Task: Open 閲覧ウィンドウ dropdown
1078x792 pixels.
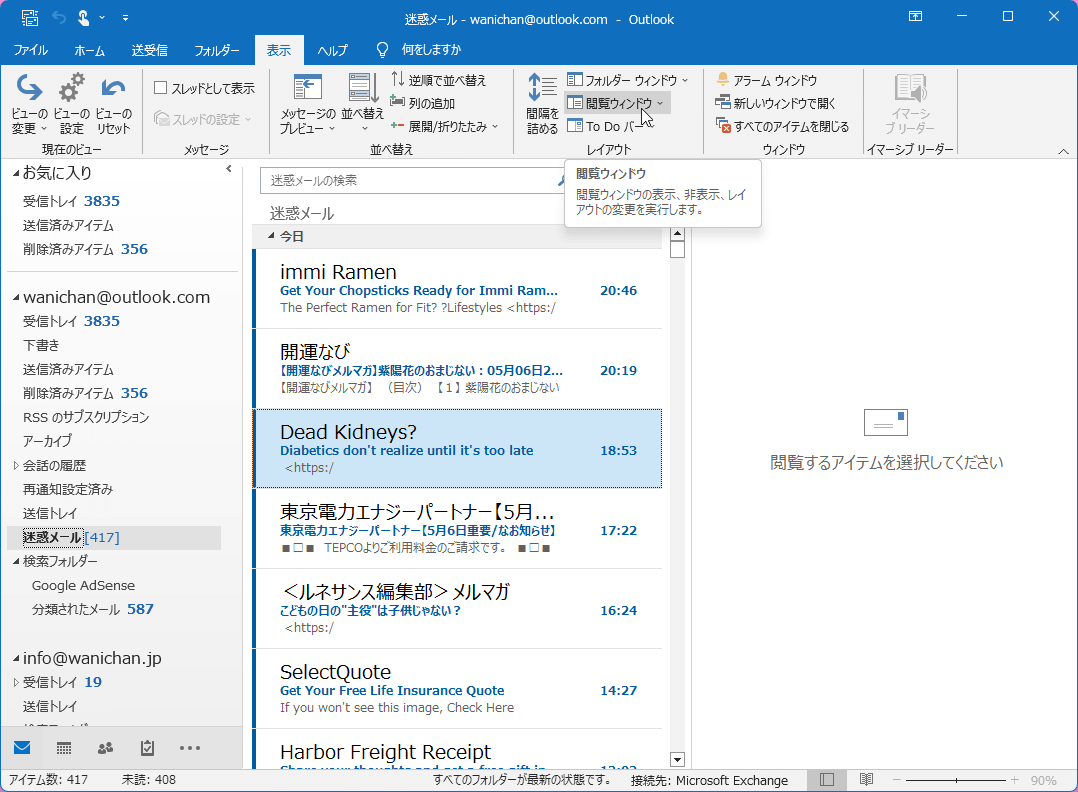Action: [x=616, y=103]
